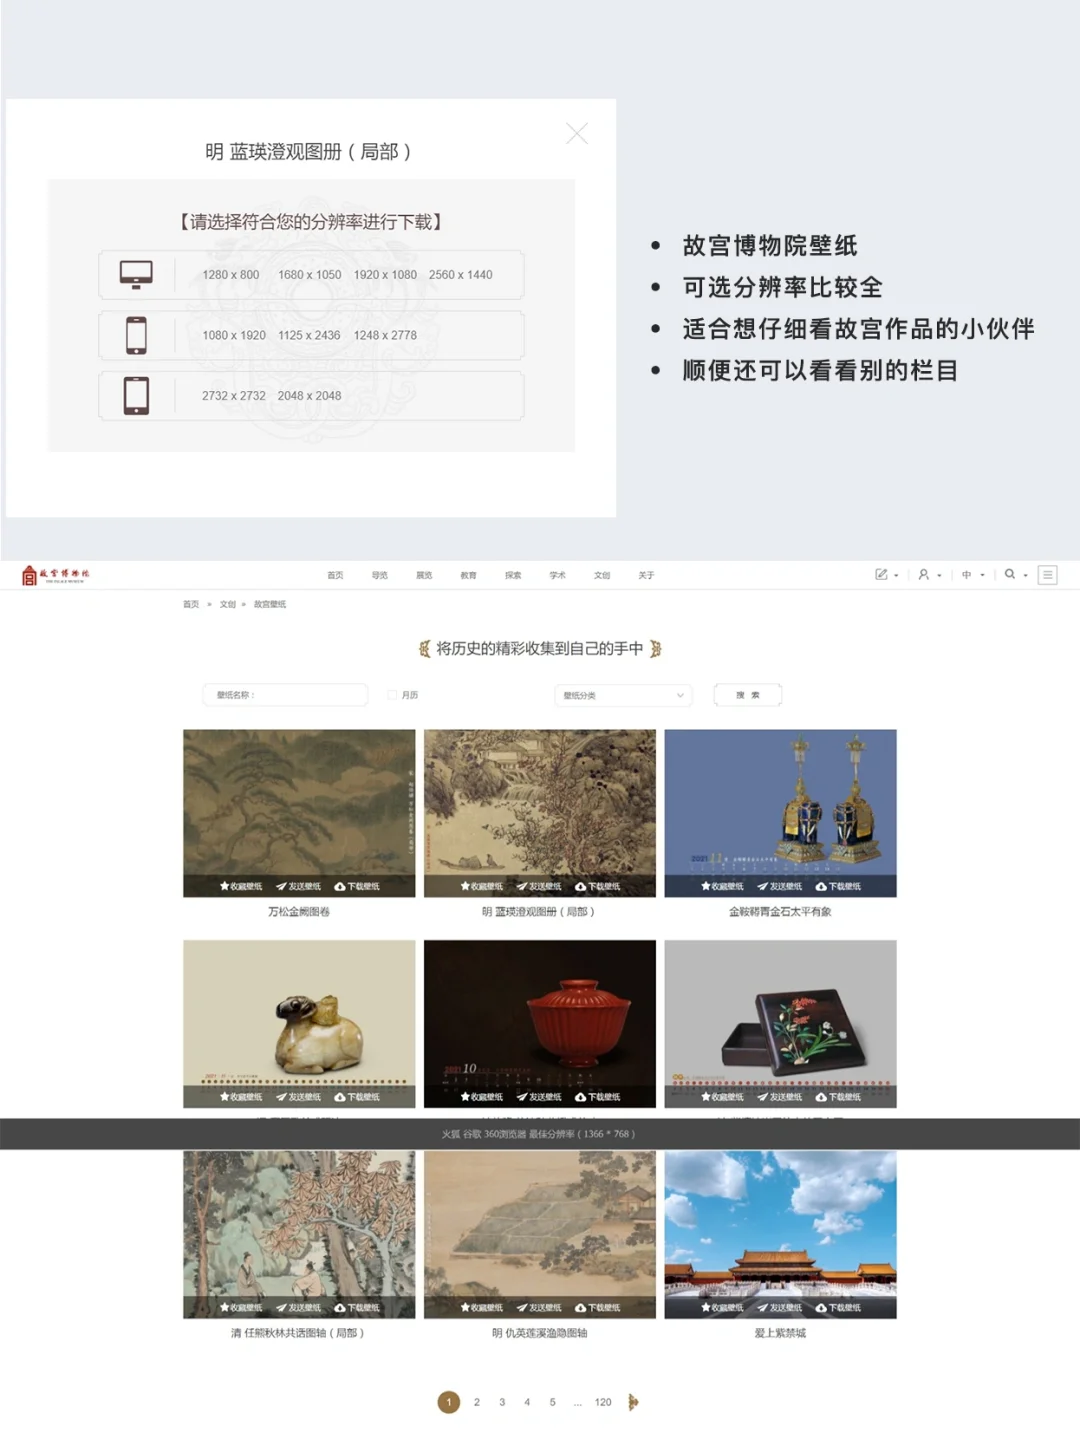Send the 明 蓝瑛澄观图册 wallpaper
This screenshot has width=1080, height=1439.
[x=540, y=887]
